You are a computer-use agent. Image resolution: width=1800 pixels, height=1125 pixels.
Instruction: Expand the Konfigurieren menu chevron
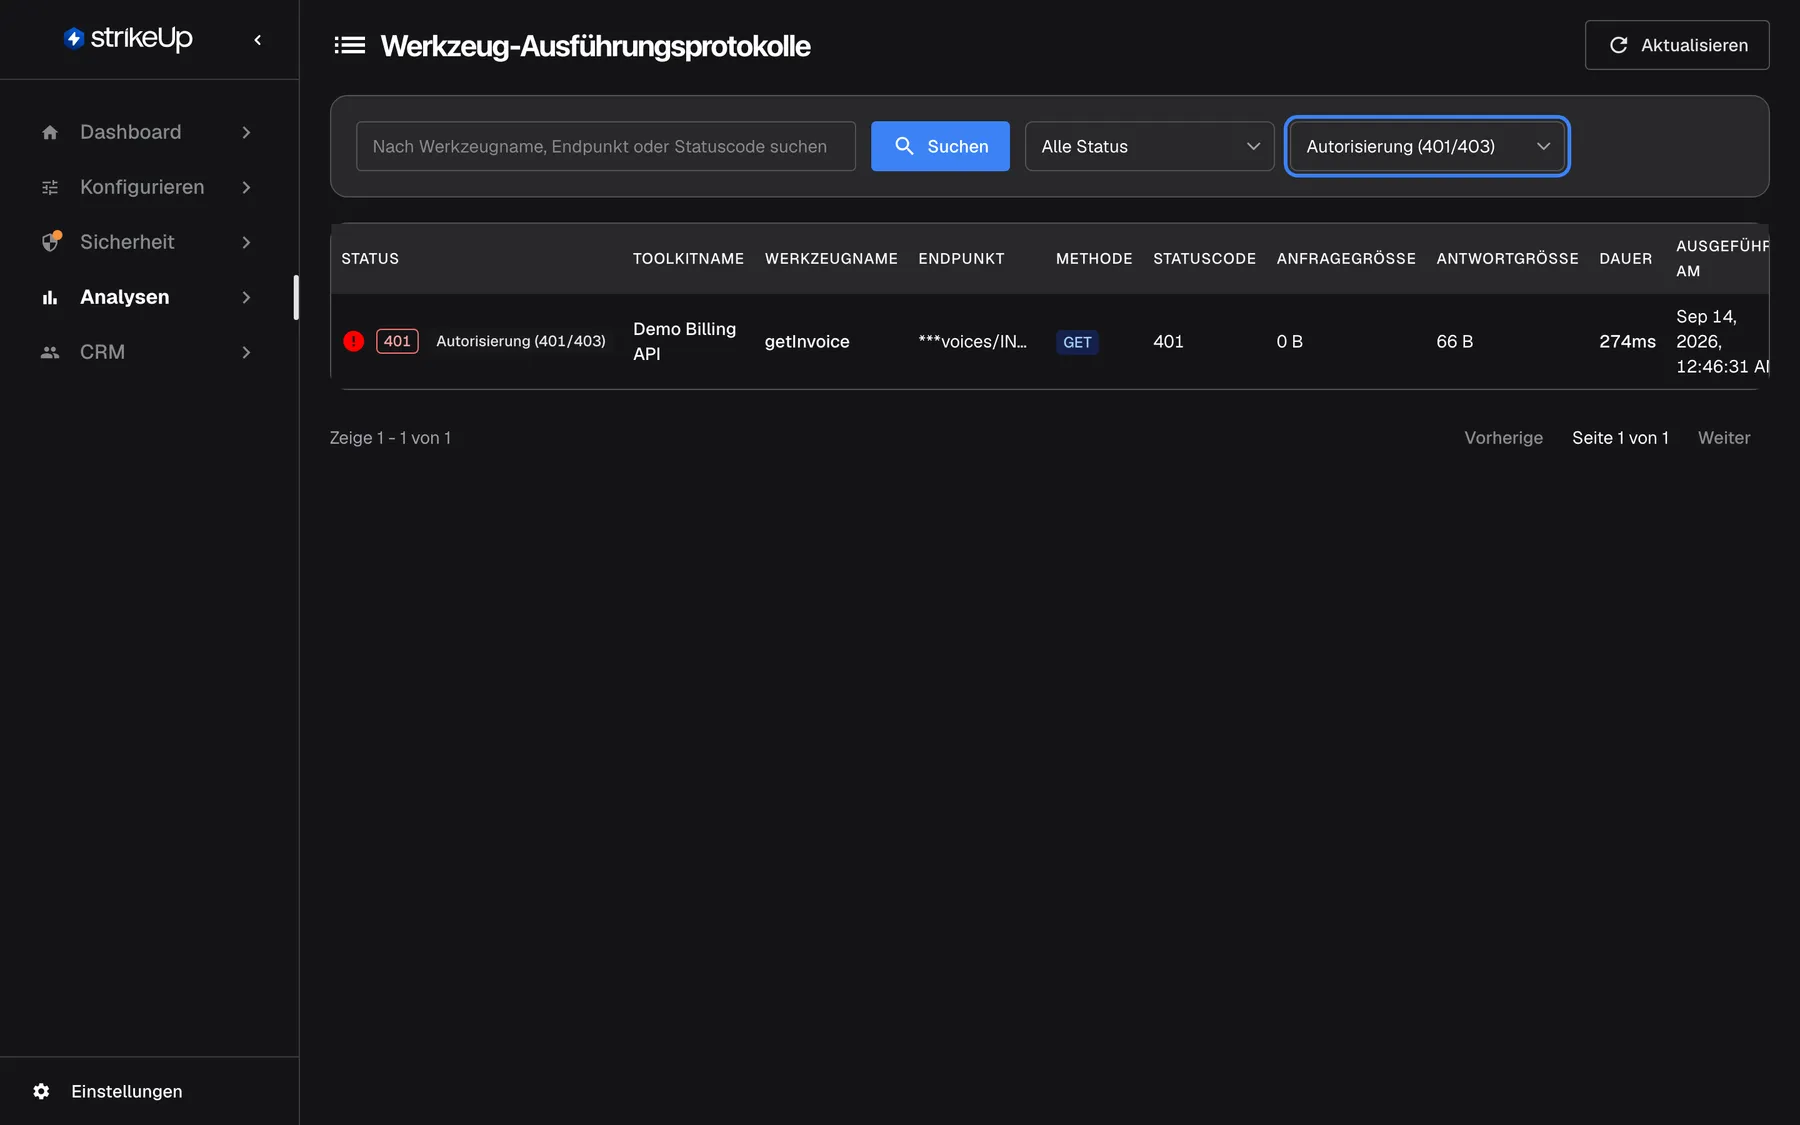tap(246, 187)
